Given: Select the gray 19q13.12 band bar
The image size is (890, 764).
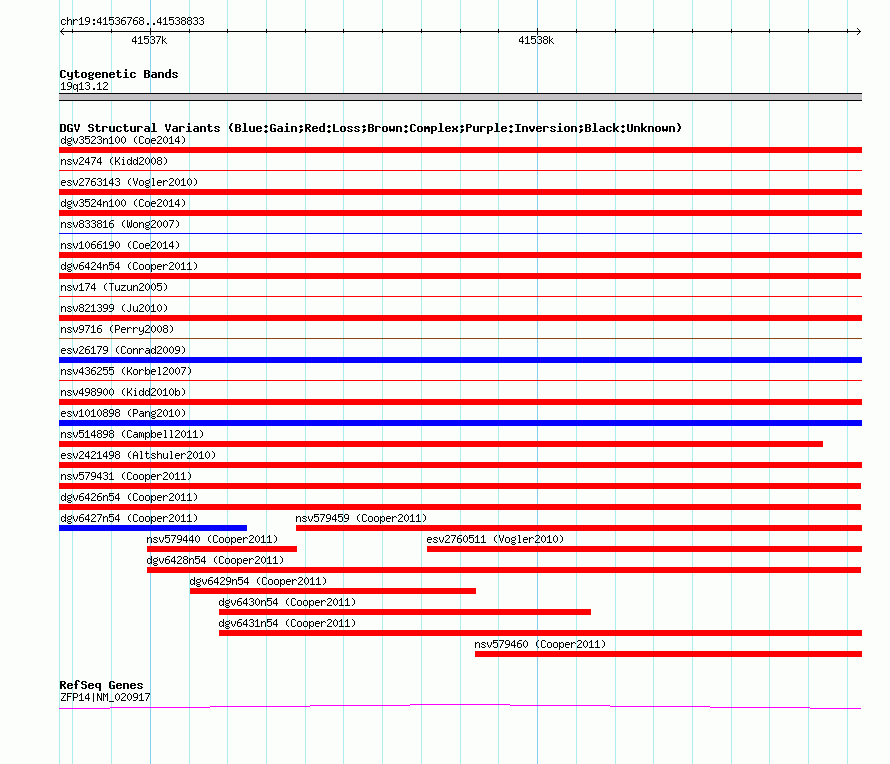Looking at the screenshot, I should click(460, 97).
